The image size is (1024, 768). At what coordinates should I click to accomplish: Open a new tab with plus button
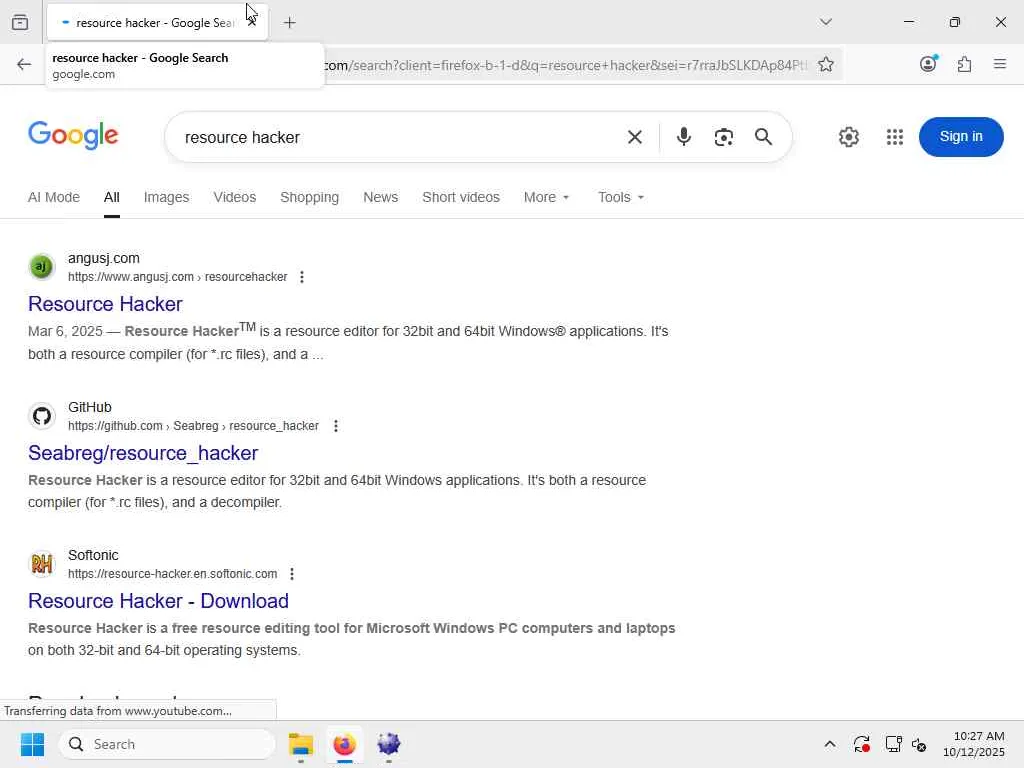pos(289,23)
